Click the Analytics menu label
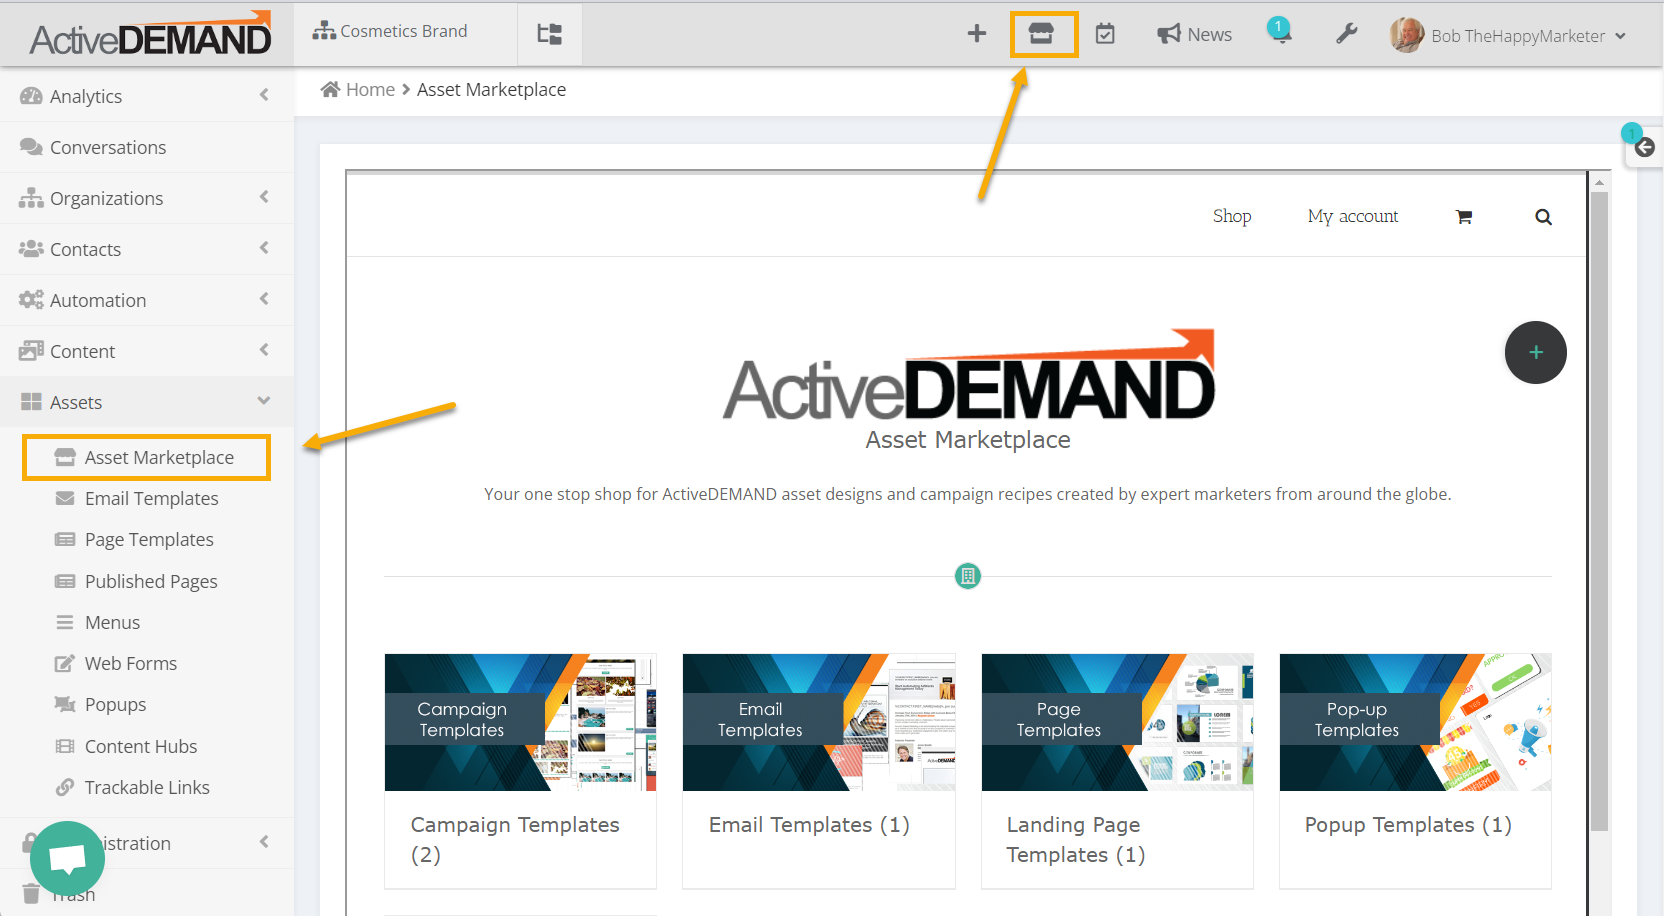 coord(86,96)
